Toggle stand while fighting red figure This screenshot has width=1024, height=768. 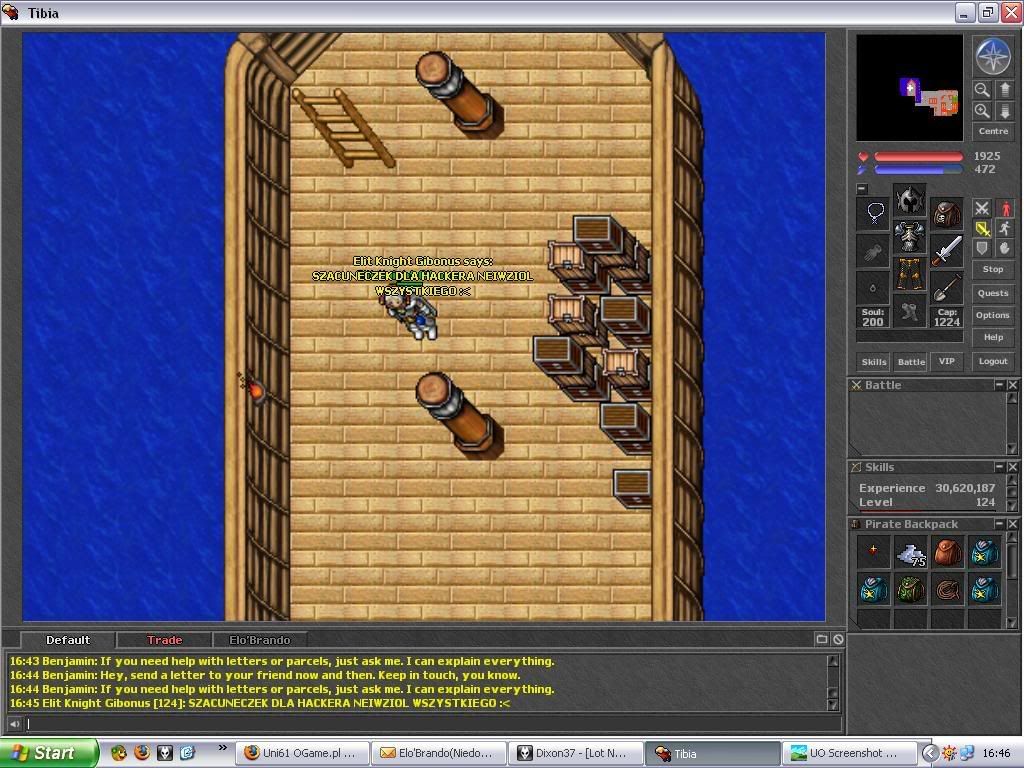pyautogui.click(x=1005, y=208)
